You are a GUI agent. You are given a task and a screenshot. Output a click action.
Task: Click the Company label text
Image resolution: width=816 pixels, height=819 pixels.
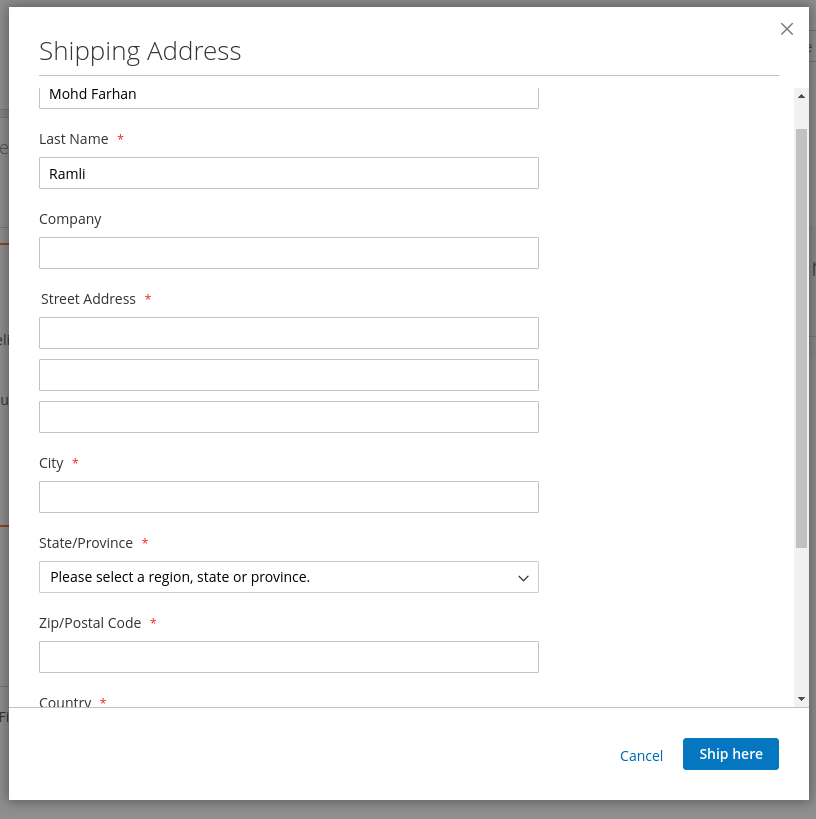(70, 219)
